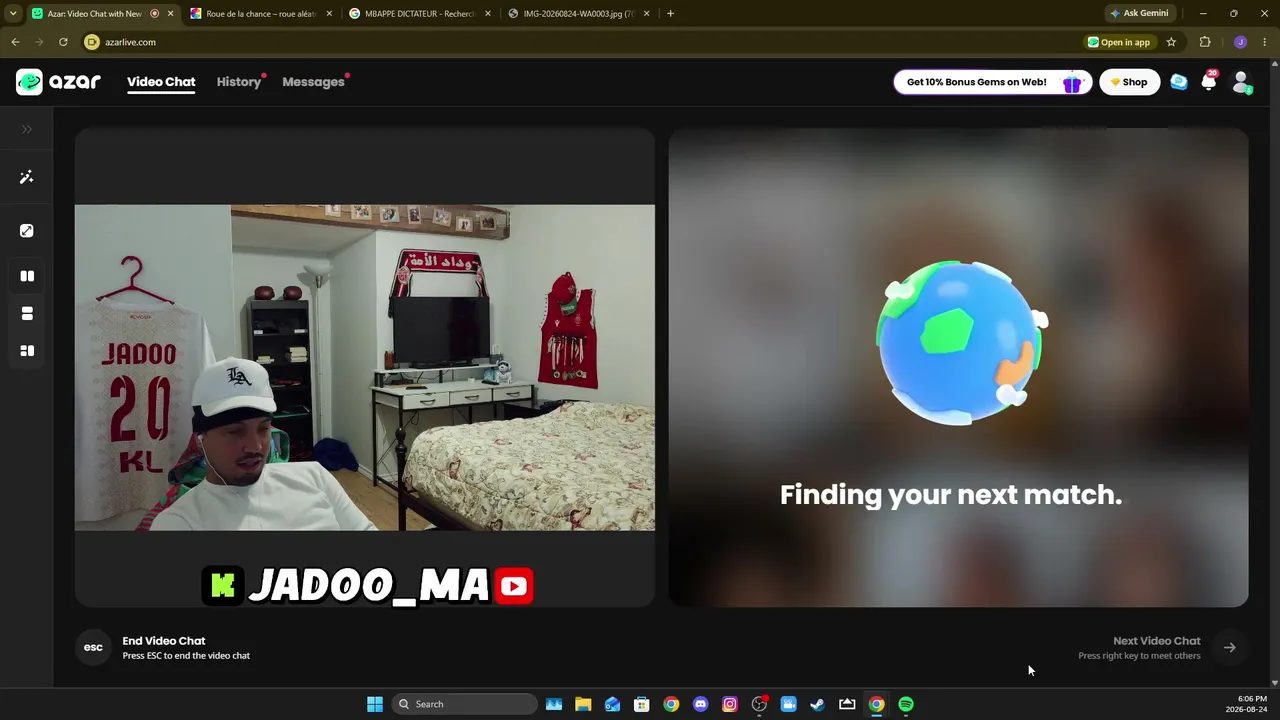The image size is (1280, 720).
Task: Click the Azar logo
Action: click(x=58, y=82)
